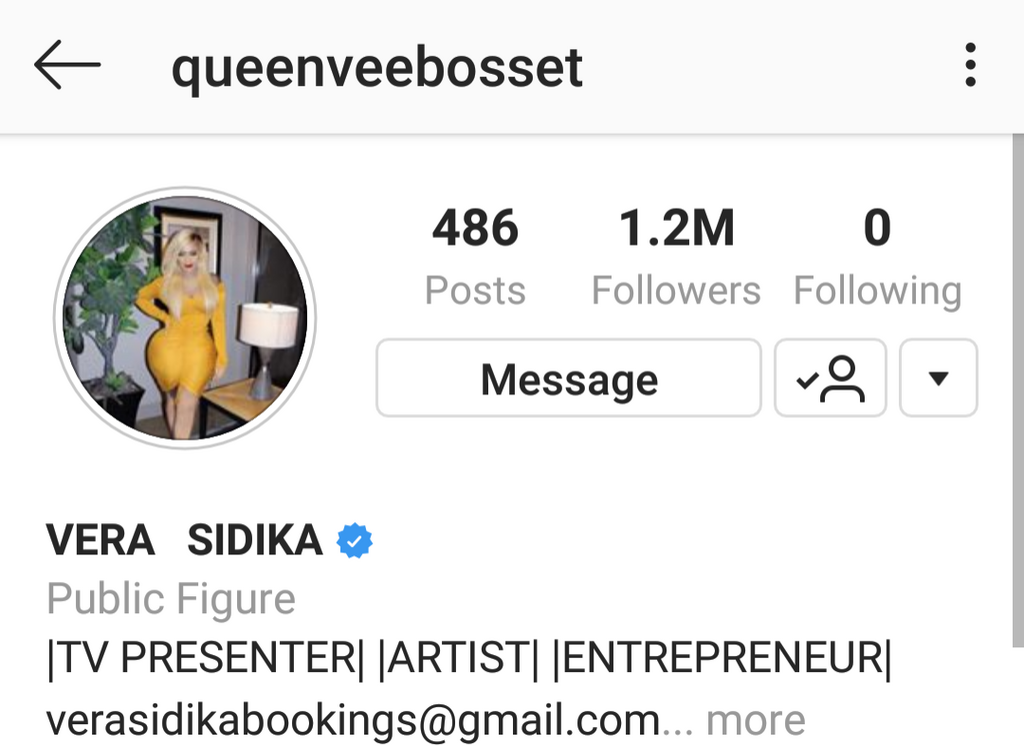Go back using the arrow icon
This screenshot has height=746, width=1024.
coord(67,65)
